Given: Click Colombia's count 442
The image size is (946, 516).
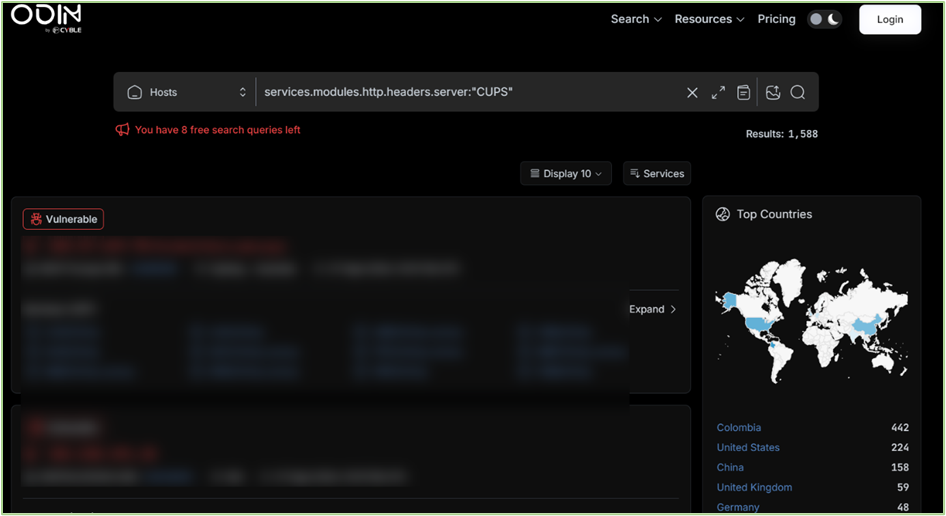Looking at the screenshot, I should 900,427.
